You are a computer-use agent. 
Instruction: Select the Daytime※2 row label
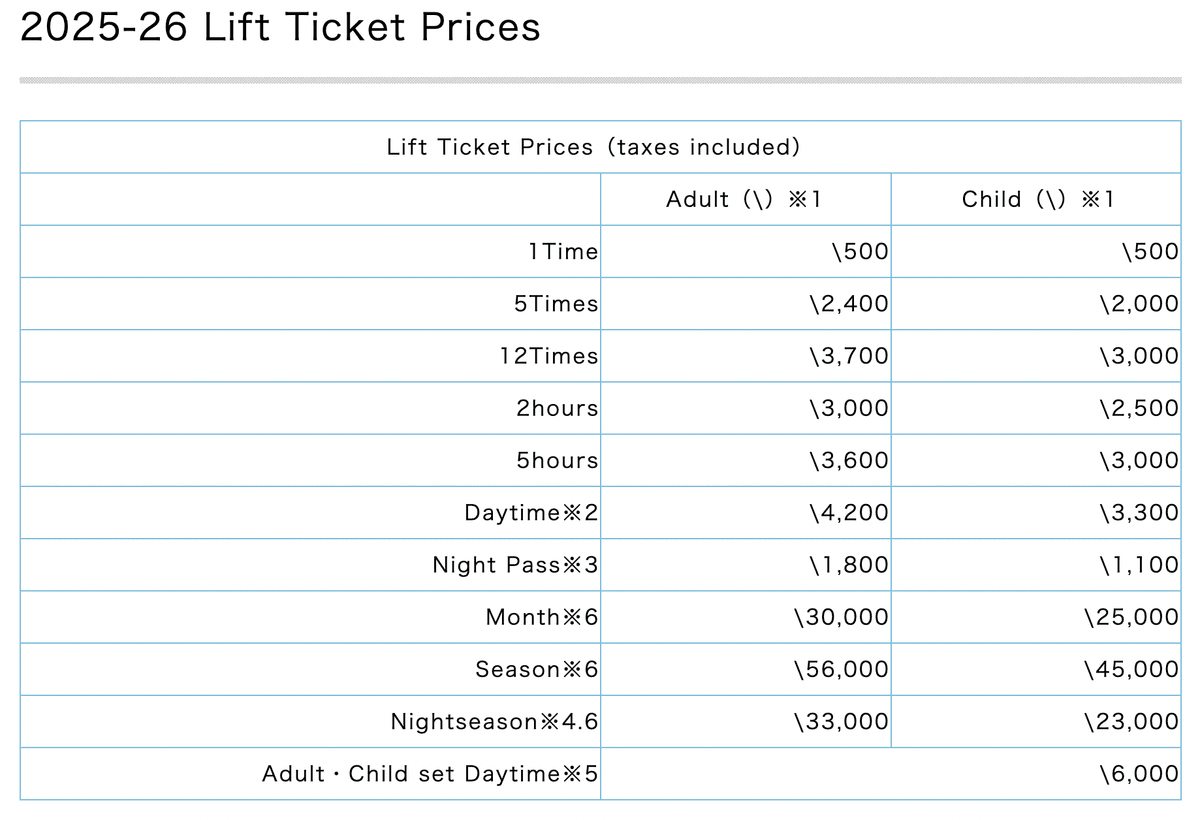531,513
